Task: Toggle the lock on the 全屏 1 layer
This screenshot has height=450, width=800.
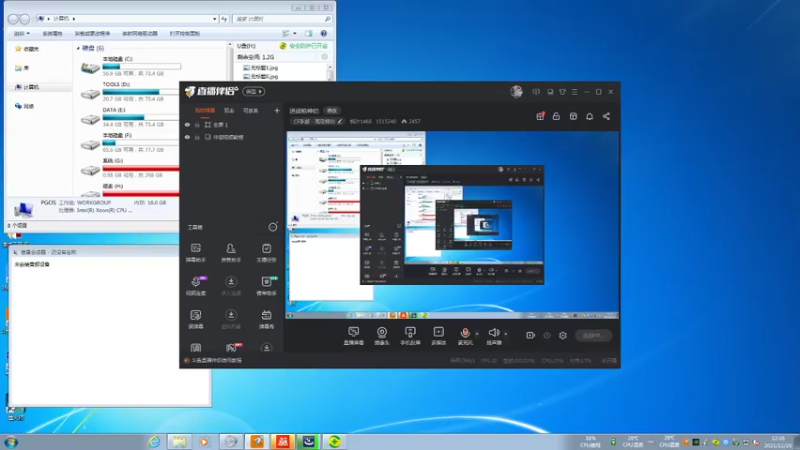Action: click(x=197, y=124)
